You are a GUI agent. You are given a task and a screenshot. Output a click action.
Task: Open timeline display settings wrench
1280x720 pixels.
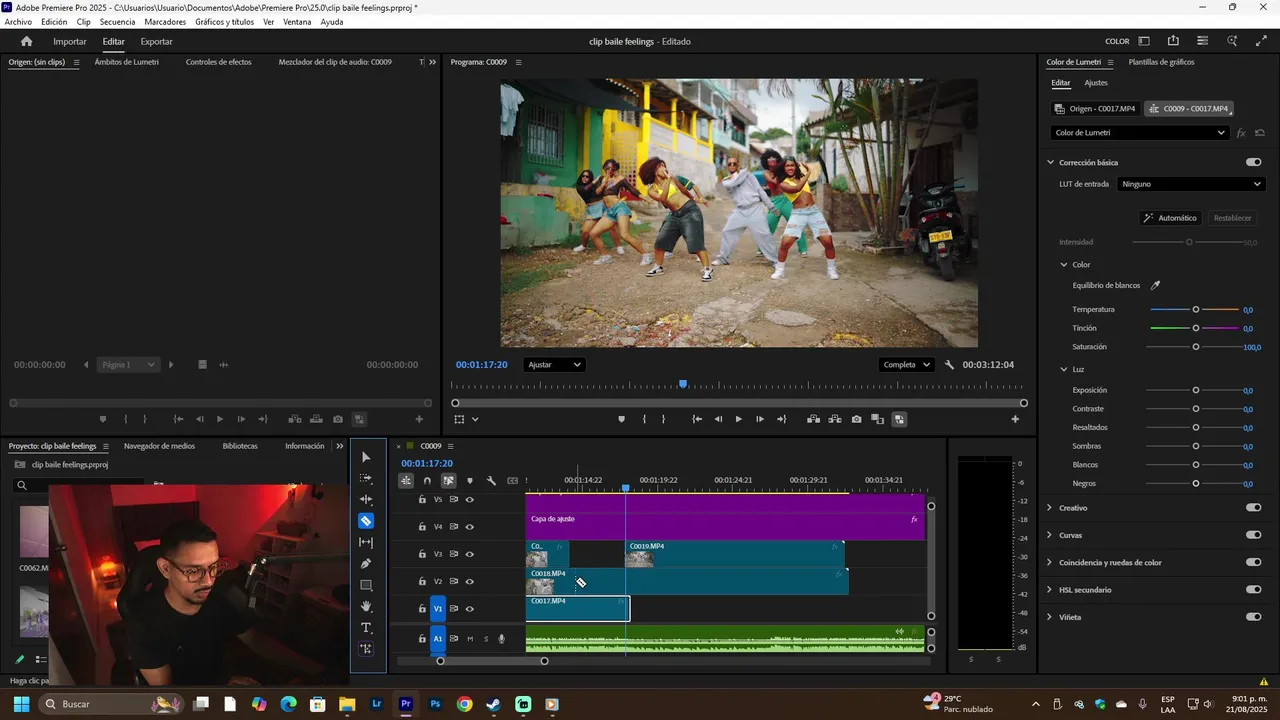coord(491,480)
